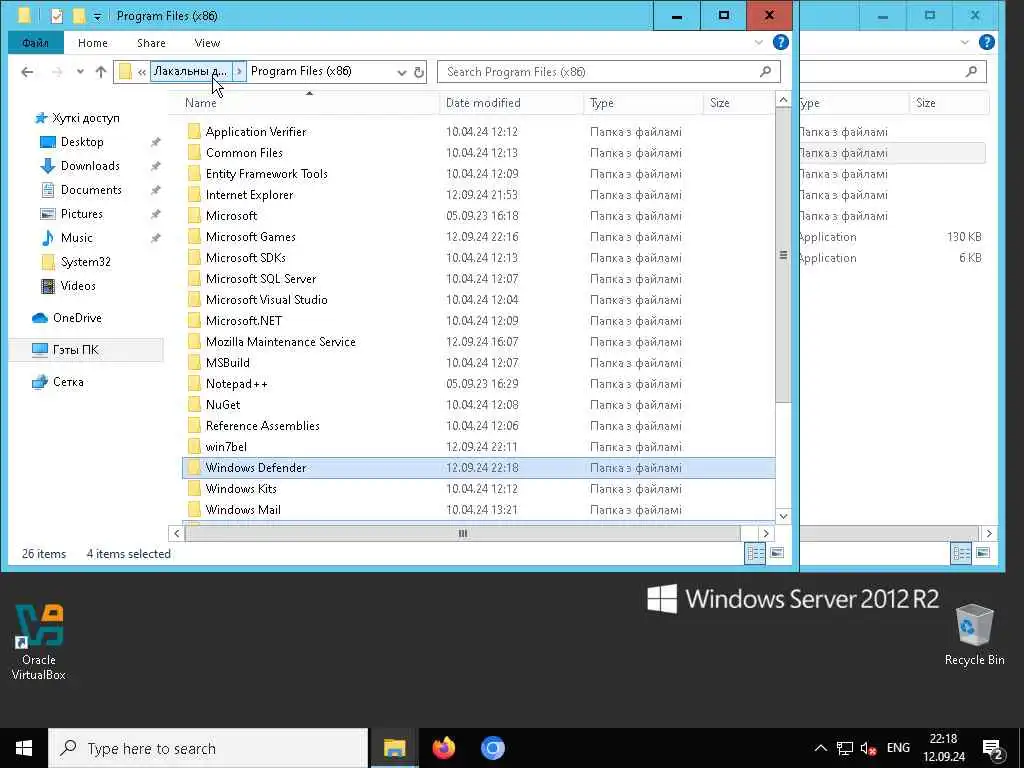Select the Microsoft Visual Studio folder
1024x768 pixels.
266,300
